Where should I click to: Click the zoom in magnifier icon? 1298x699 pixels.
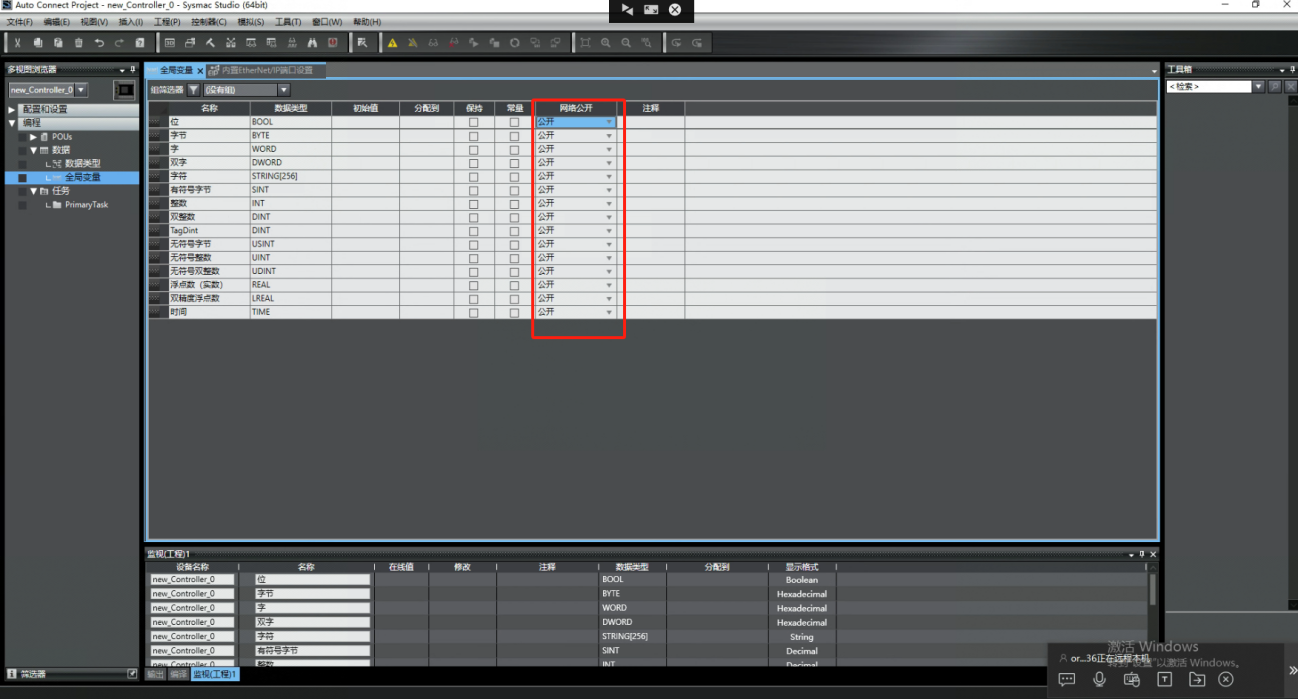coord(606,43)
